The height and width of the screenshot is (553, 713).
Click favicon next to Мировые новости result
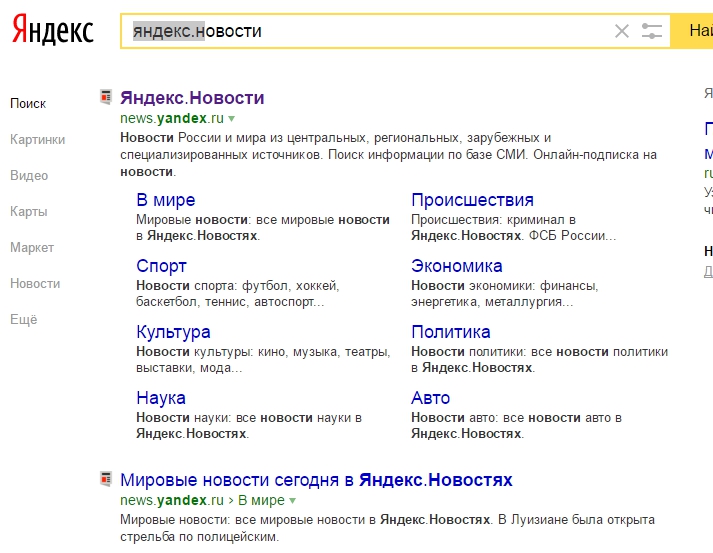(106, 479)
